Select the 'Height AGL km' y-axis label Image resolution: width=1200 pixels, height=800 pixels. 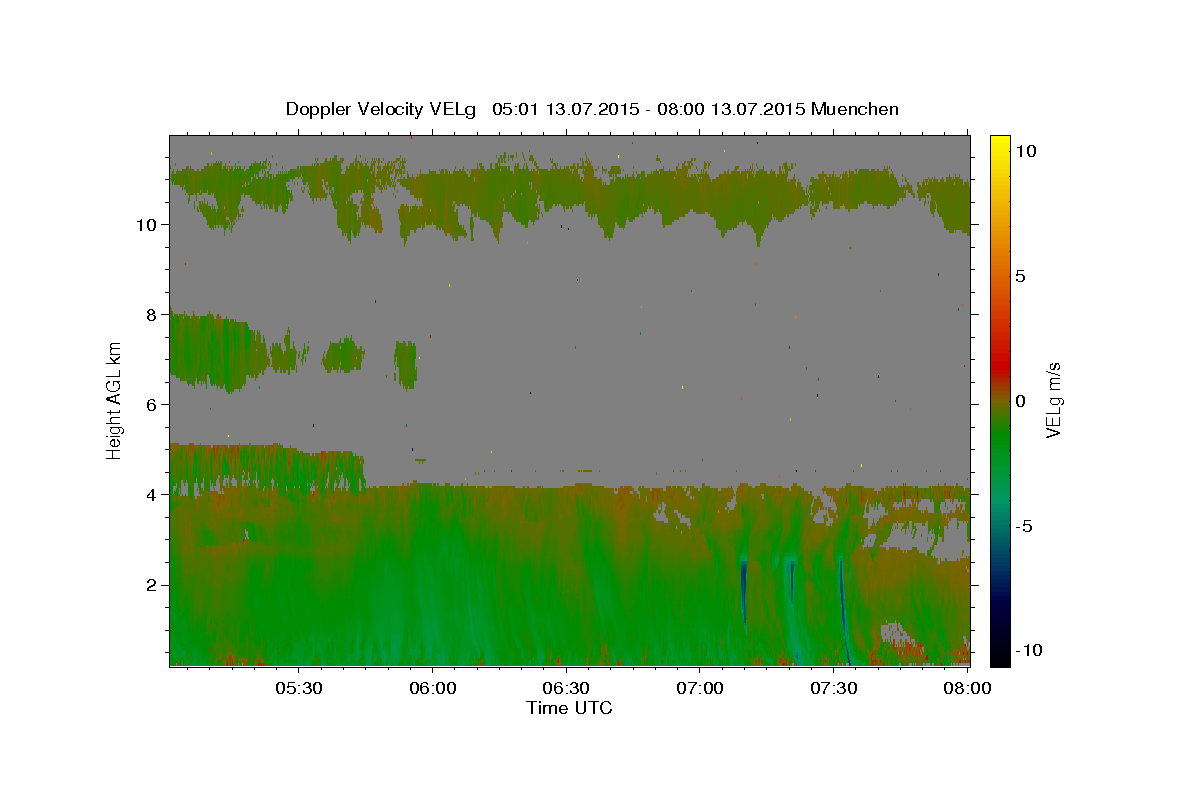(115, 400)
